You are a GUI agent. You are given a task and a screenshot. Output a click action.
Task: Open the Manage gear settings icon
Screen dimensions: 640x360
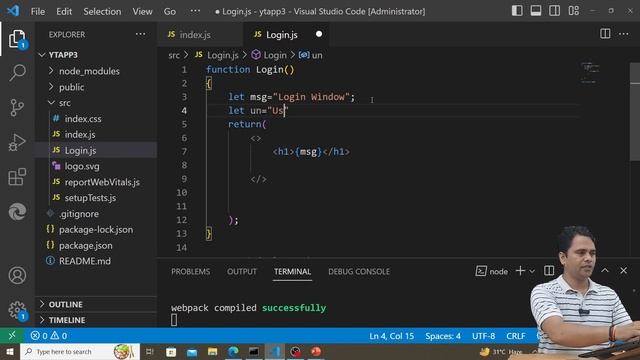(17, 310)
